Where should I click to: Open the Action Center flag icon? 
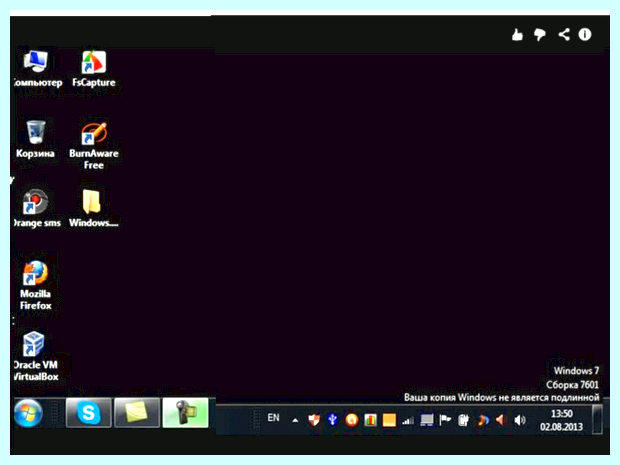pos(445,420)
